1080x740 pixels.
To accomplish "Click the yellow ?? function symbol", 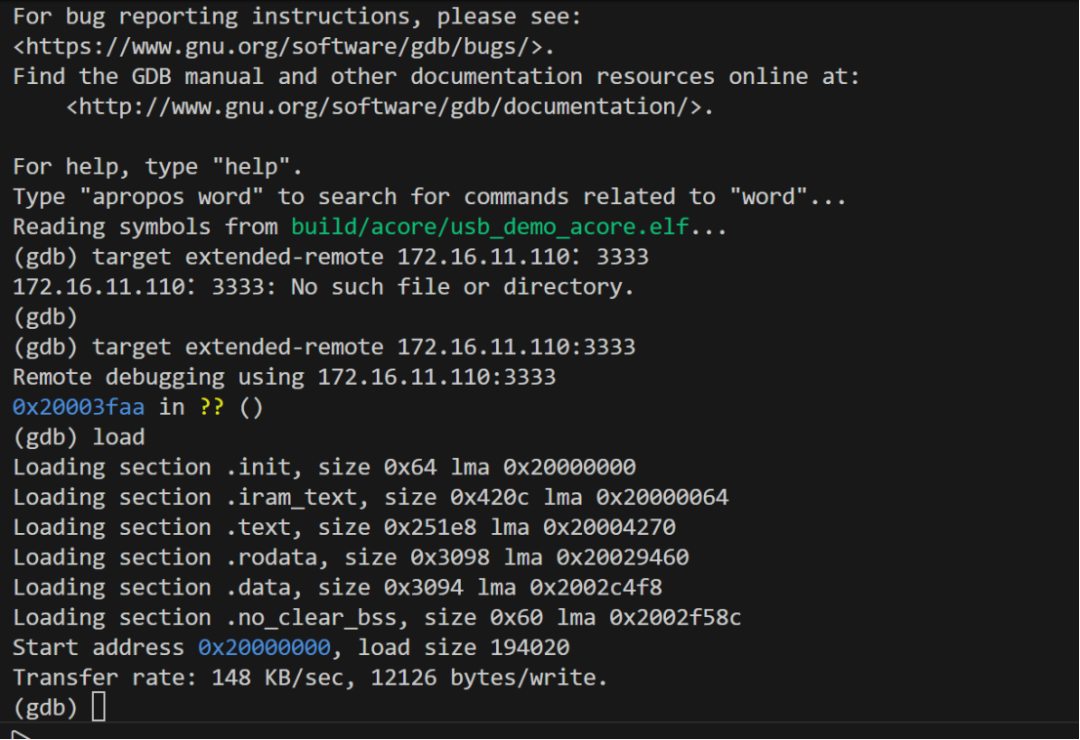I will coord(211,407).
